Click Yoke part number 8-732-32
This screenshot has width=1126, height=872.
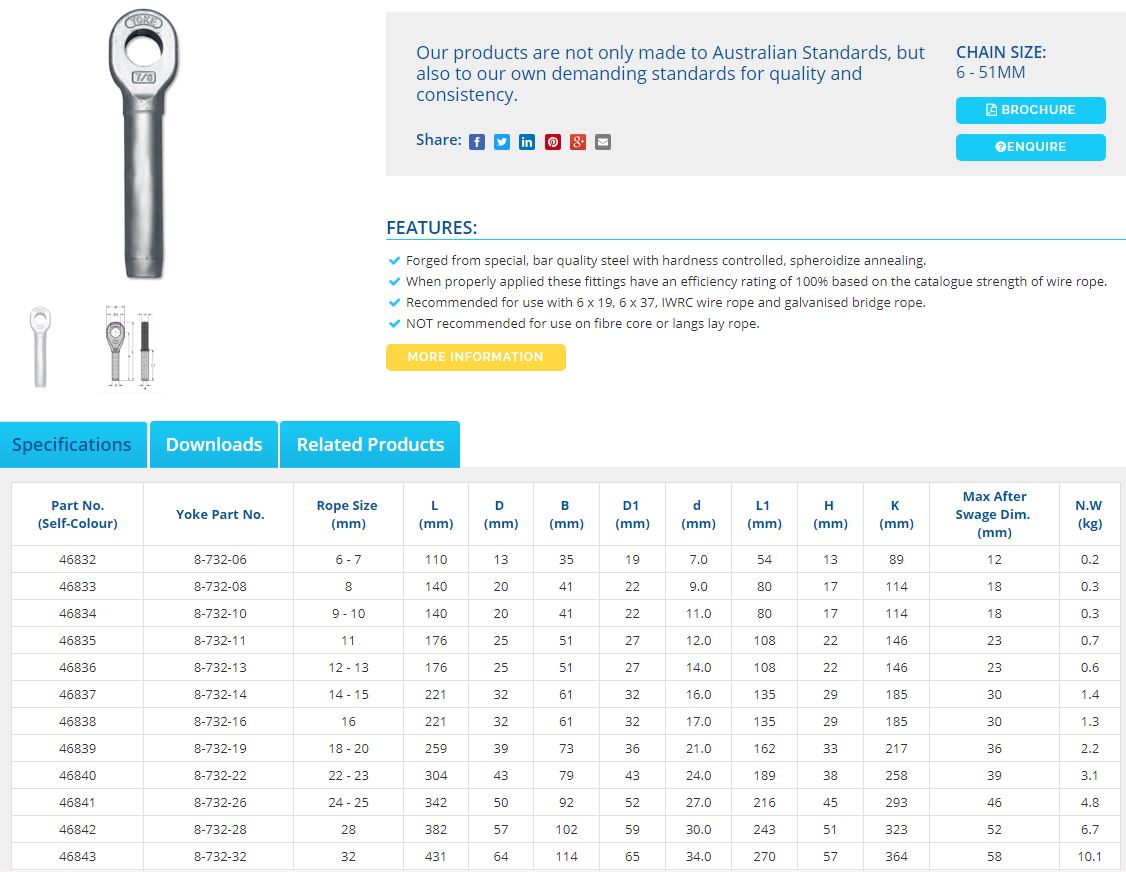220,857
